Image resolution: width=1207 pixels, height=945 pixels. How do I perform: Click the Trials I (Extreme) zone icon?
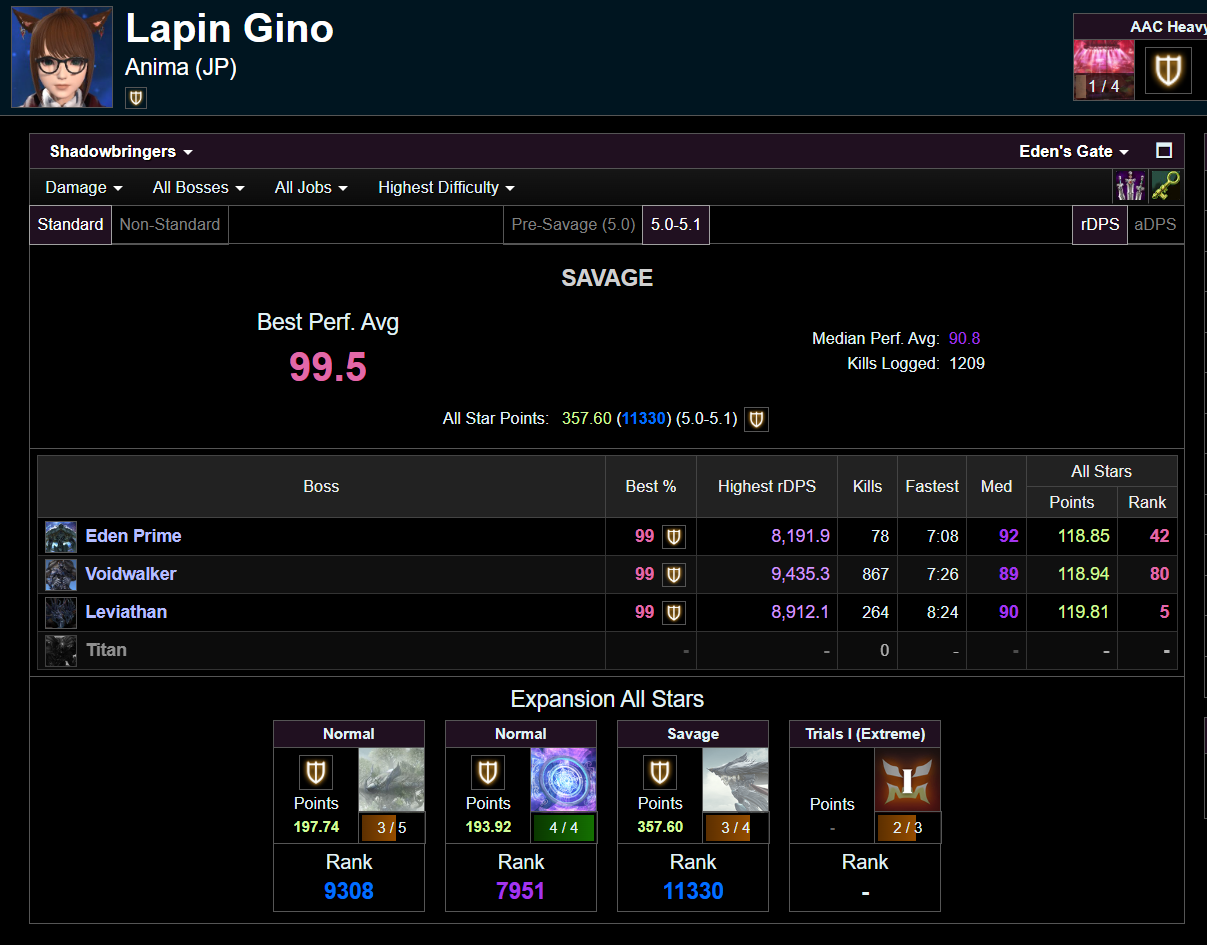pyautogui.click(x=907, y=780)
